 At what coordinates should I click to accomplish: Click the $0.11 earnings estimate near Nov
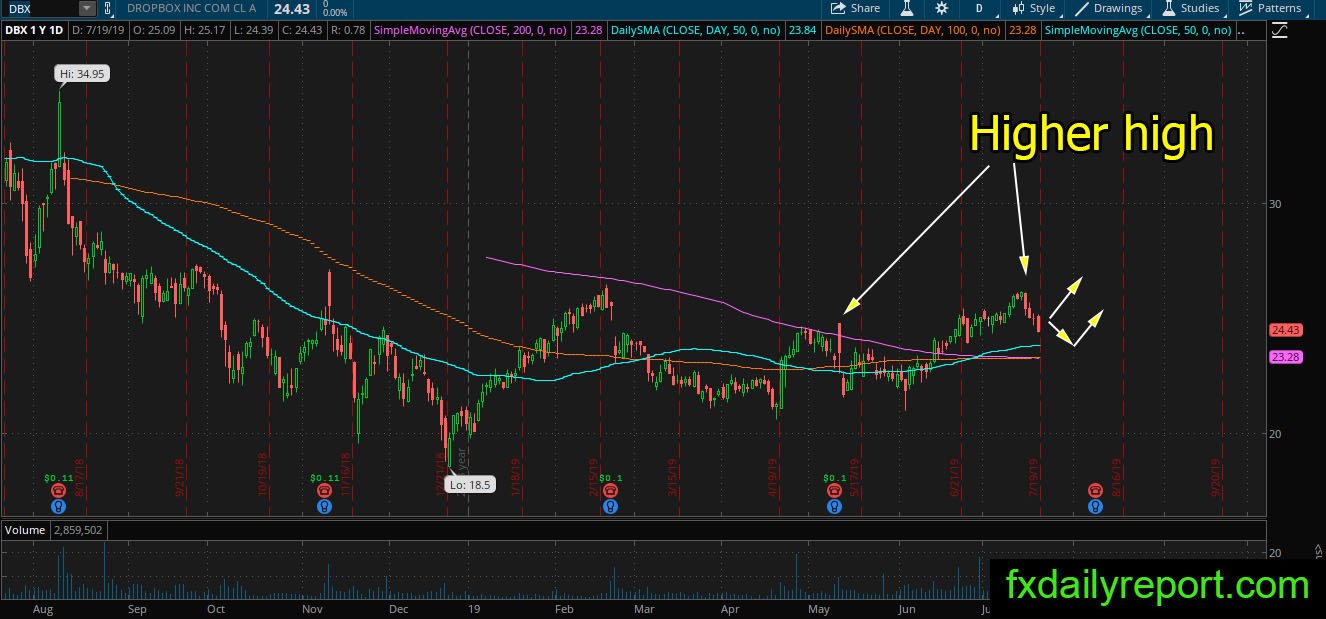tap(325, 478)
